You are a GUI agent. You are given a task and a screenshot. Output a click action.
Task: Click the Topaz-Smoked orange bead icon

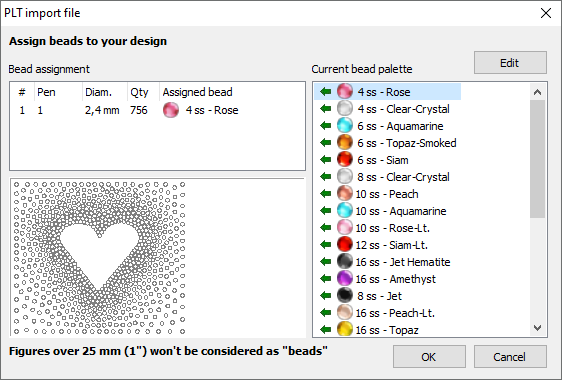345,142
